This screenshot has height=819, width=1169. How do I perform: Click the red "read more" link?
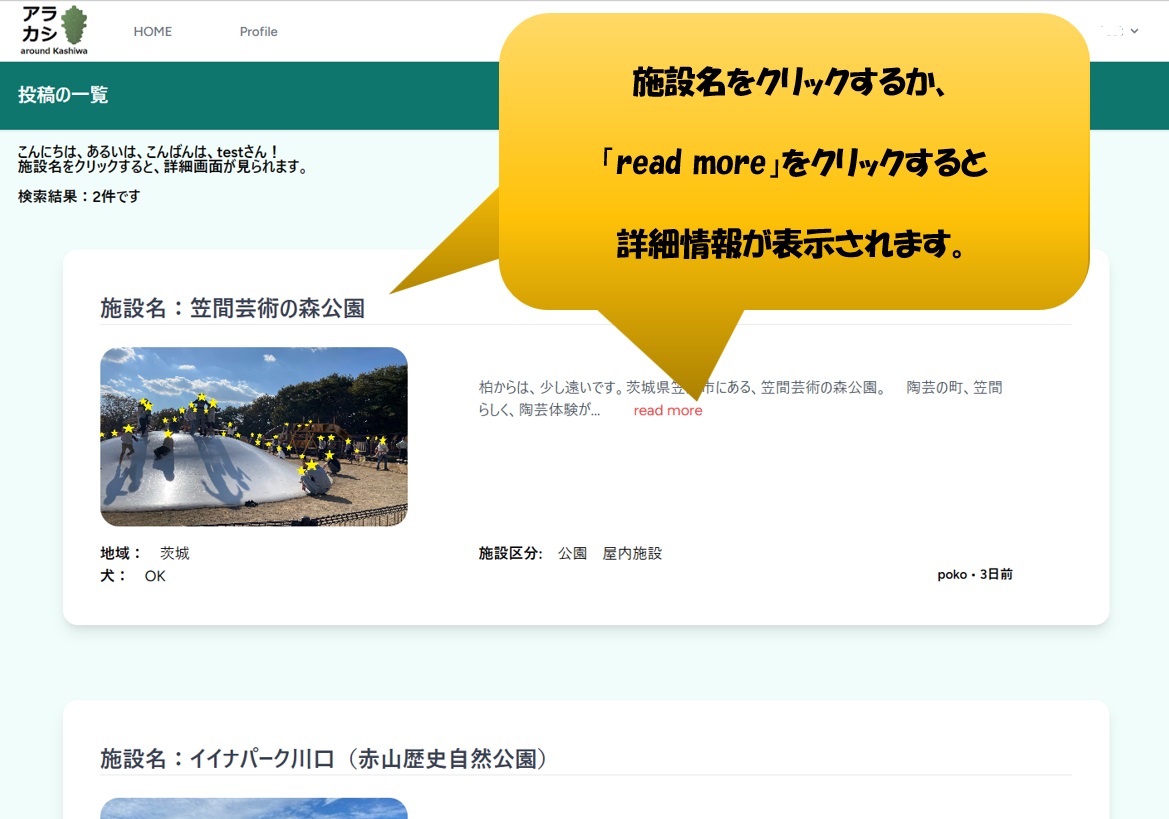coord(668,411)
